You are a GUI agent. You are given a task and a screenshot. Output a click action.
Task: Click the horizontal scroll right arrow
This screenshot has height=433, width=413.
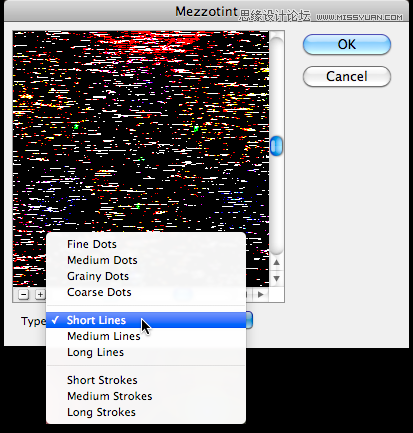[261, 294]
